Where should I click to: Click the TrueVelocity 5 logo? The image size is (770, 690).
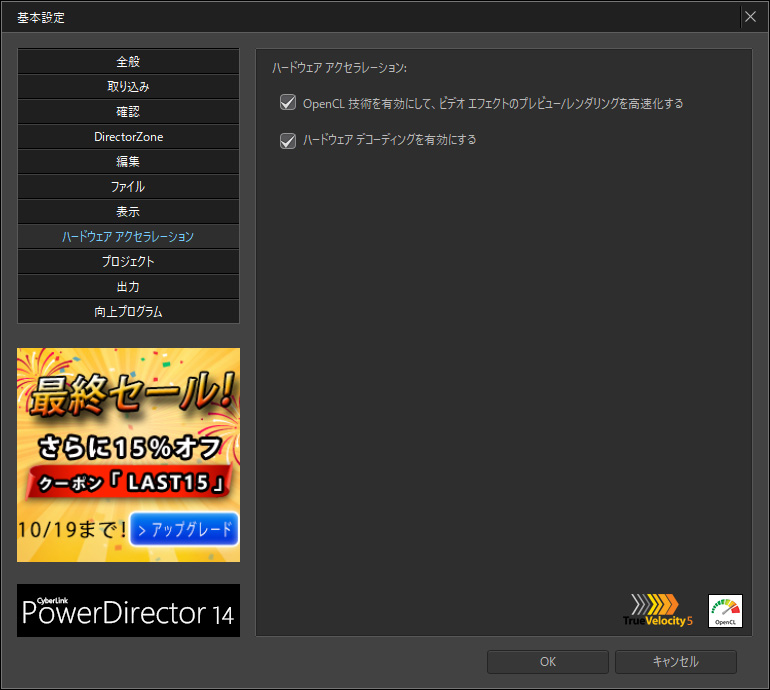pos(658,610)
